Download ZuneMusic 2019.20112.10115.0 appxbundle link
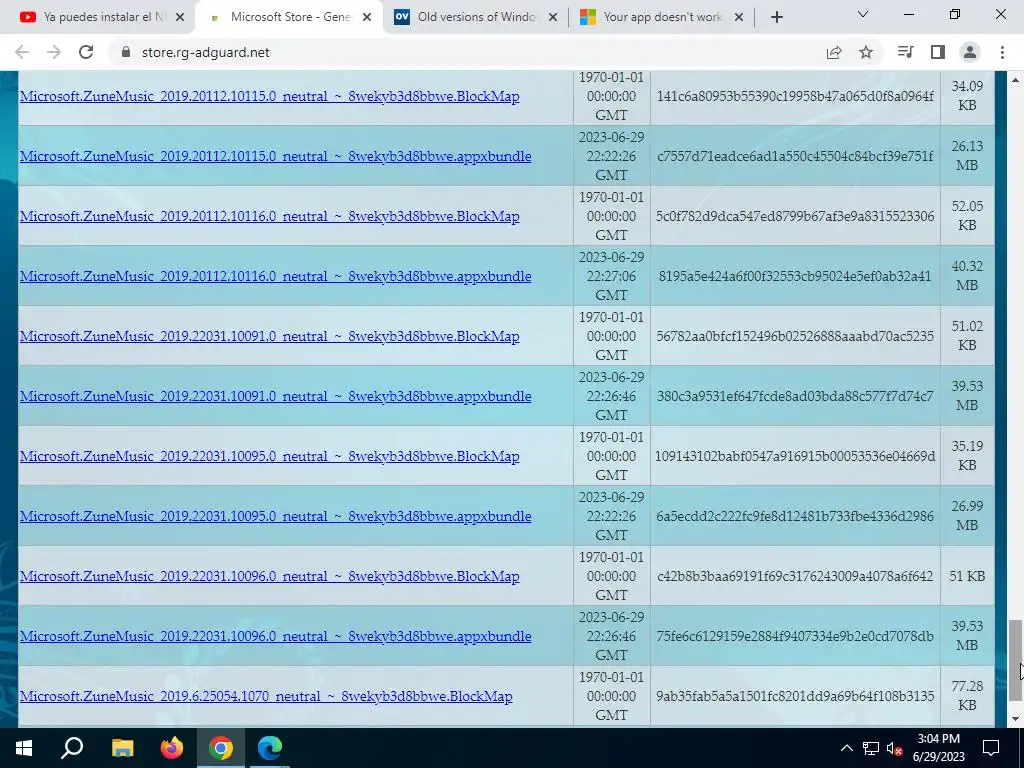This screenshot has height=768, width=1024. pos(276,157)
